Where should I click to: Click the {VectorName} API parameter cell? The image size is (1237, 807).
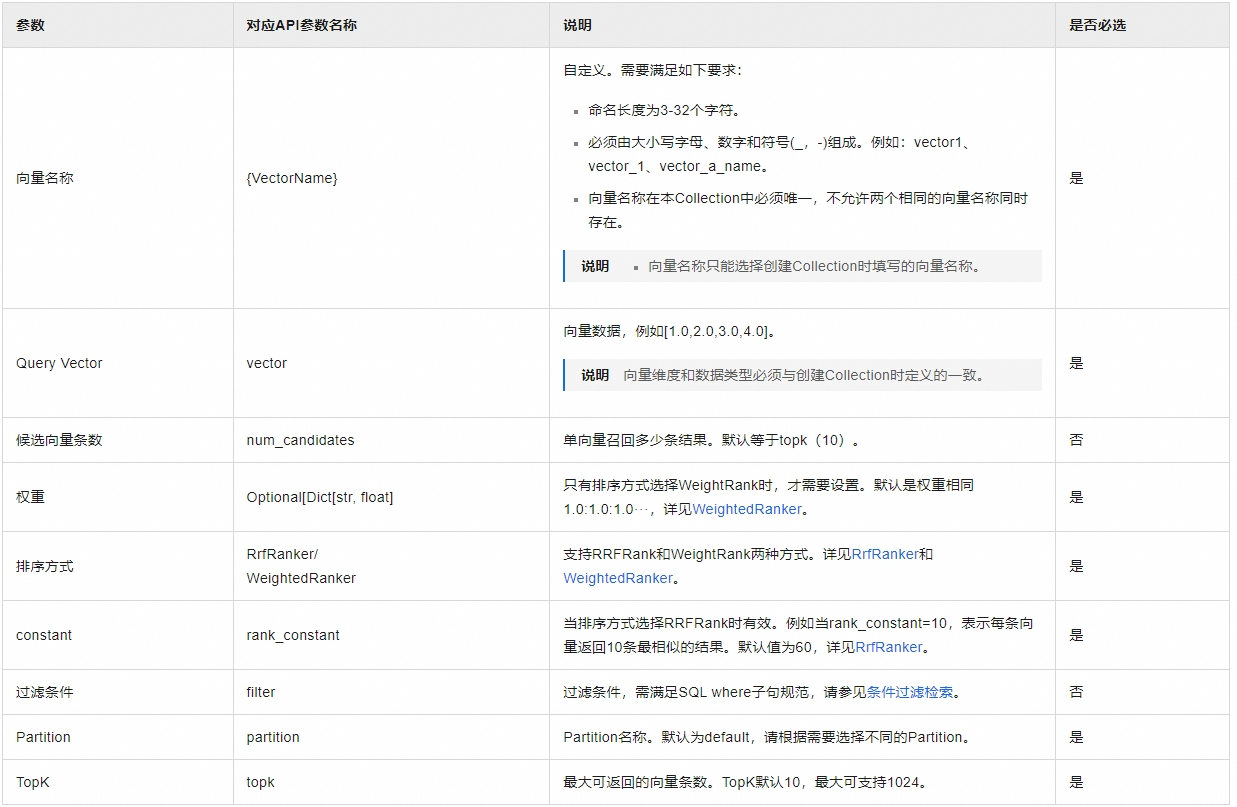292,178
